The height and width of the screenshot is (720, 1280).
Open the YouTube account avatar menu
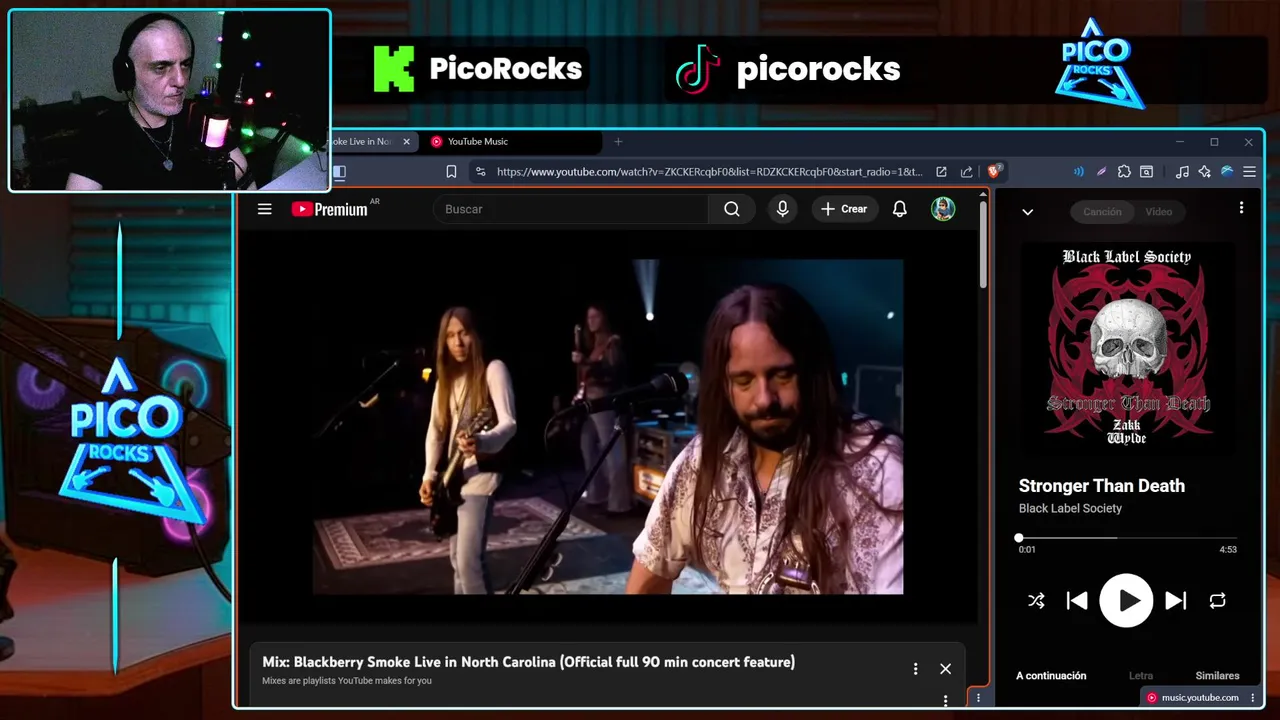943,209
